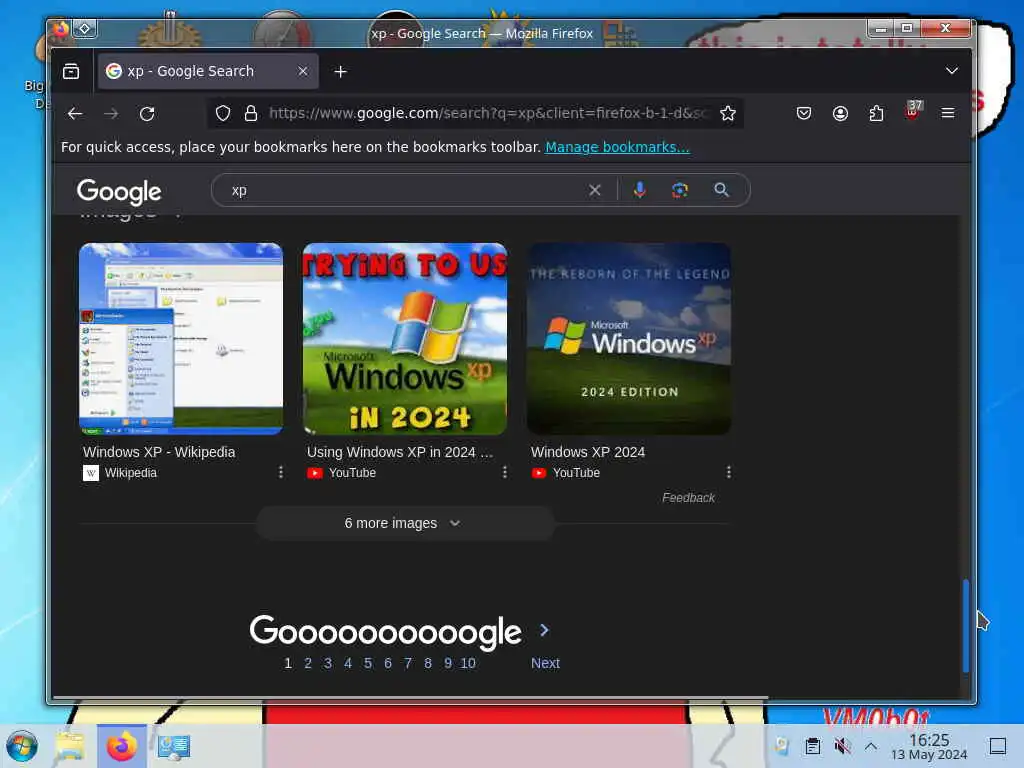Image resolution: width=1024 pixels, height=768 pixels.
Task: Toggle pin-on-all-desktops title bar icon
Action: [85, 29]
